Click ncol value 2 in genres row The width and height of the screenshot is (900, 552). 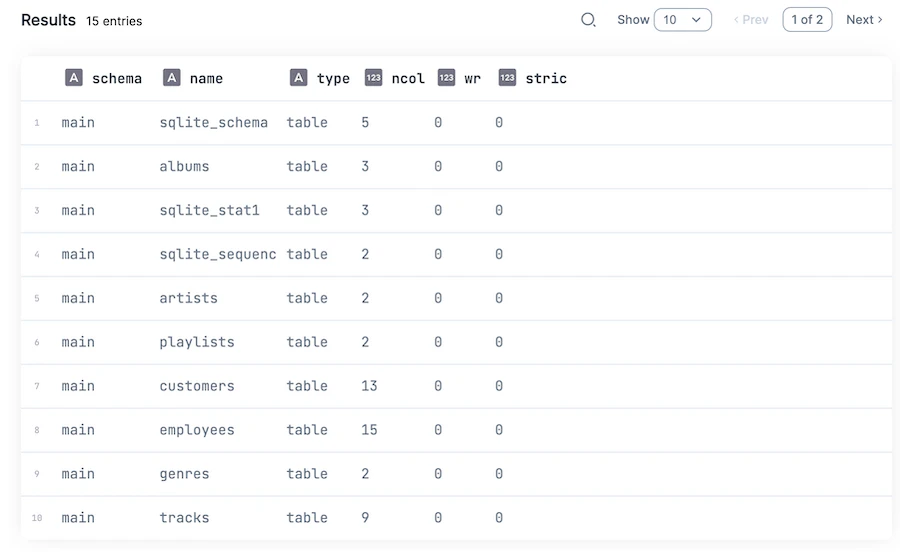click(x=365, y=474)
